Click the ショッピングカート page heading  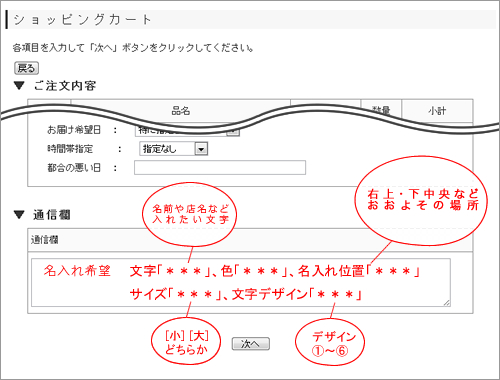82,20
